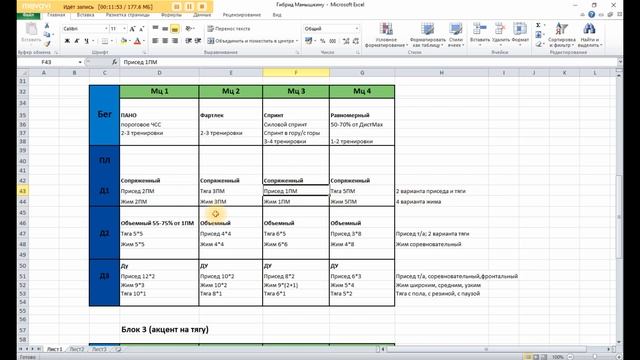Click the percent style icon
This screenshot has width=640, height=360.
pos(322,41)
